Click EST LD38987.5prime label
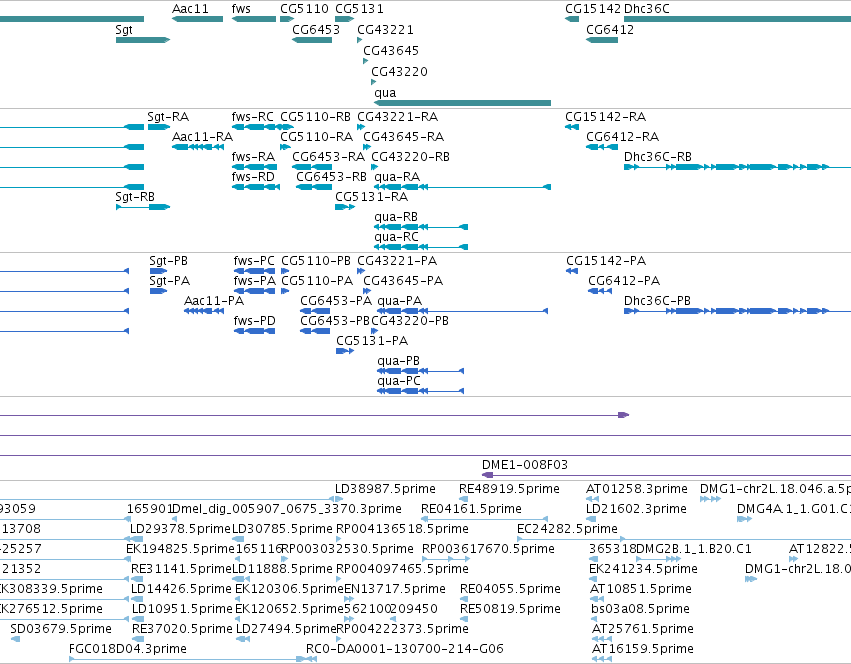The image size is (851, 664). pyautogui.click(x=385, y=489)
